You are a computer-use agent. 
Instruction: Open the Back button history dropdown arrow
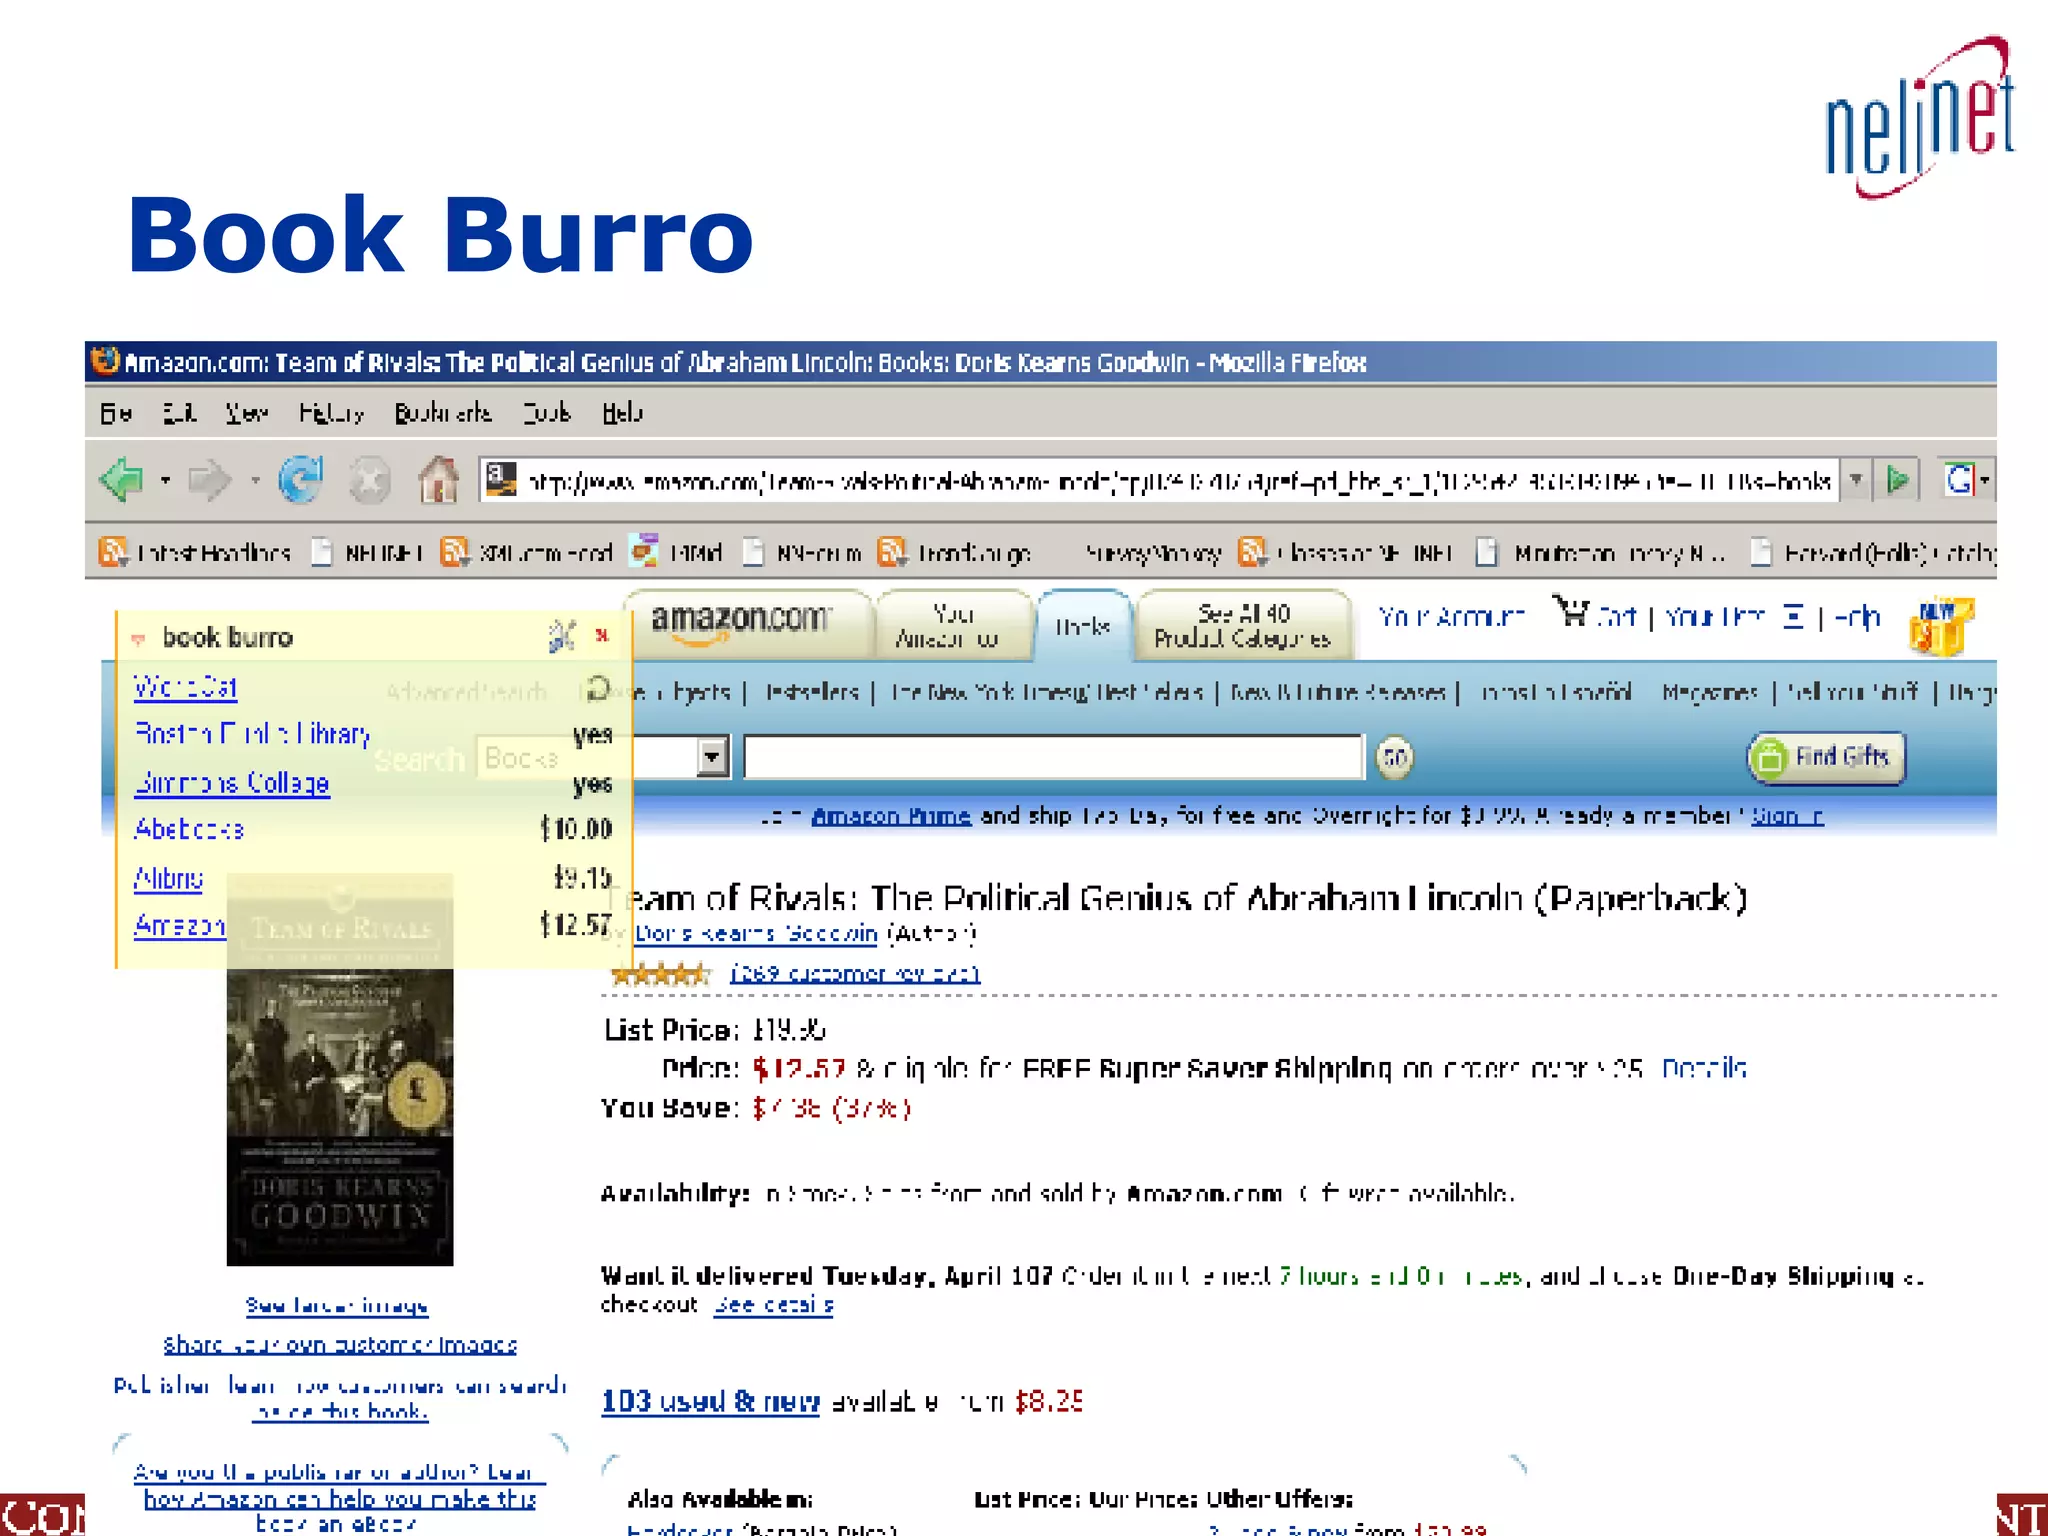165,481
